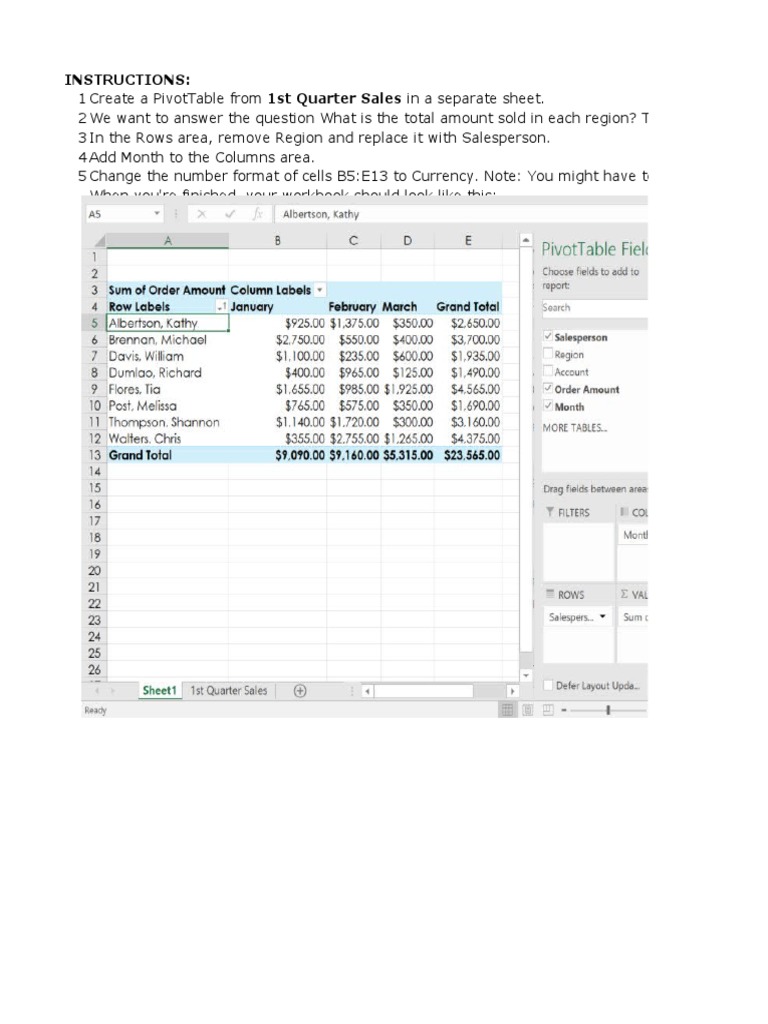Switch to Page Layout view icon
This screenshot has width=768, height=1024.
(x=528, y=710)
